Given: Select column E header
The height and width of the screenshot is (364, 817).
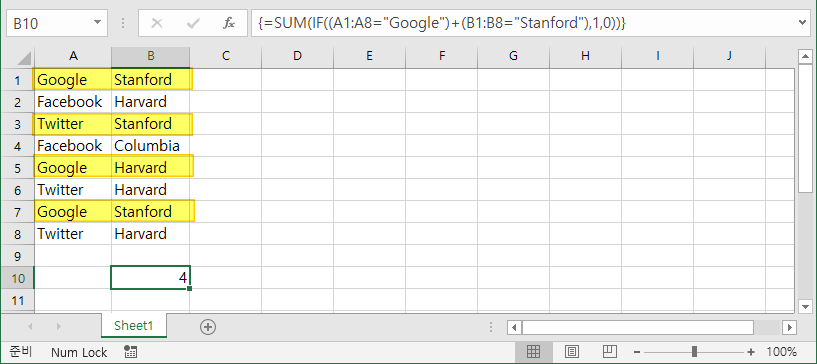Looking at the screenshot, I should 369,56.
